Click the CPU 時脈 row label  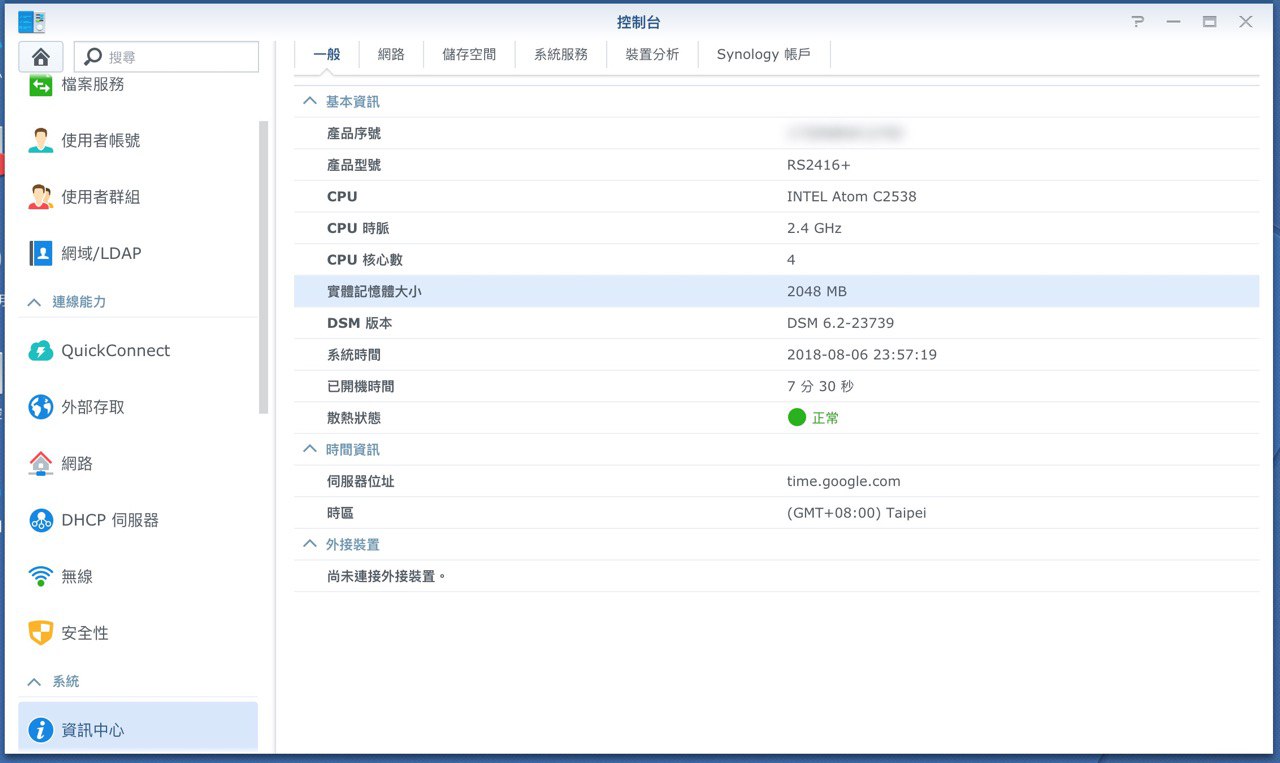pos(358,228)
